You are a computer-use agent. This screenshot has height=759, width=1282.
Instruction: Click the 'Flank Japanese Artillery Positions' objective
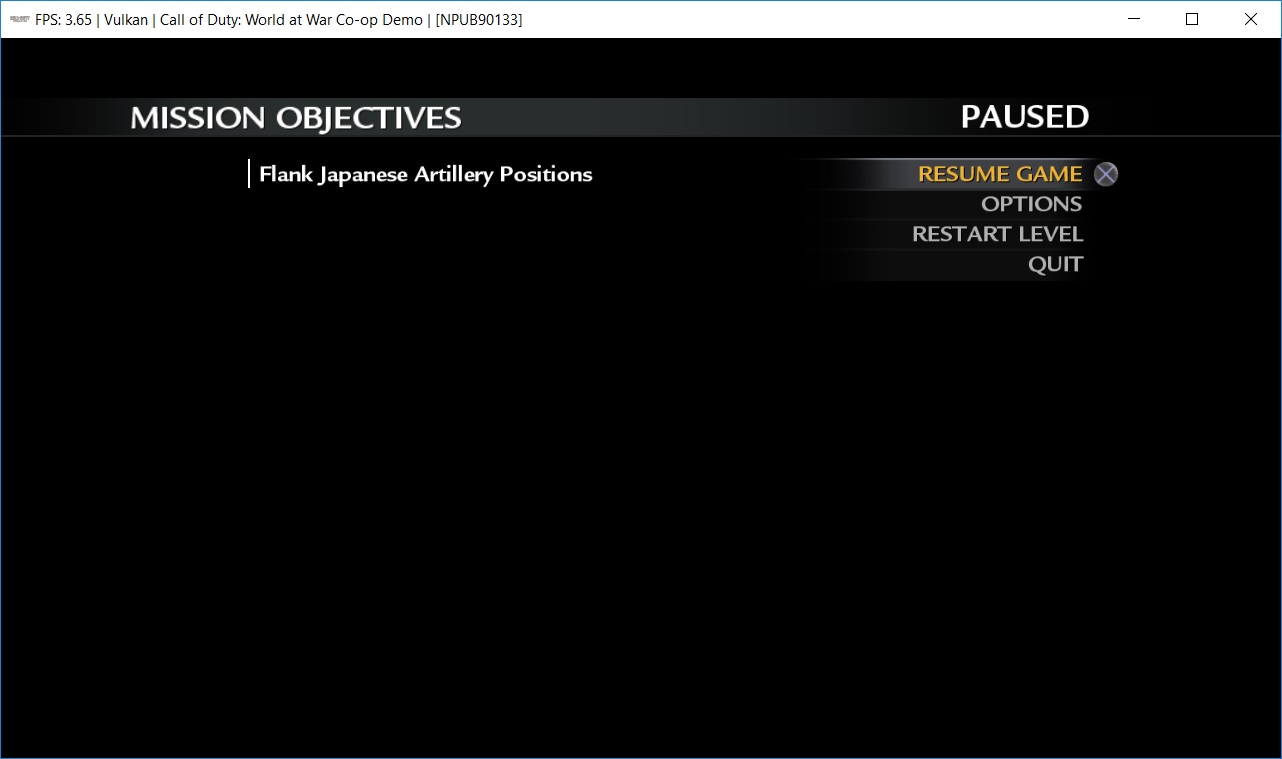point(425,174)
